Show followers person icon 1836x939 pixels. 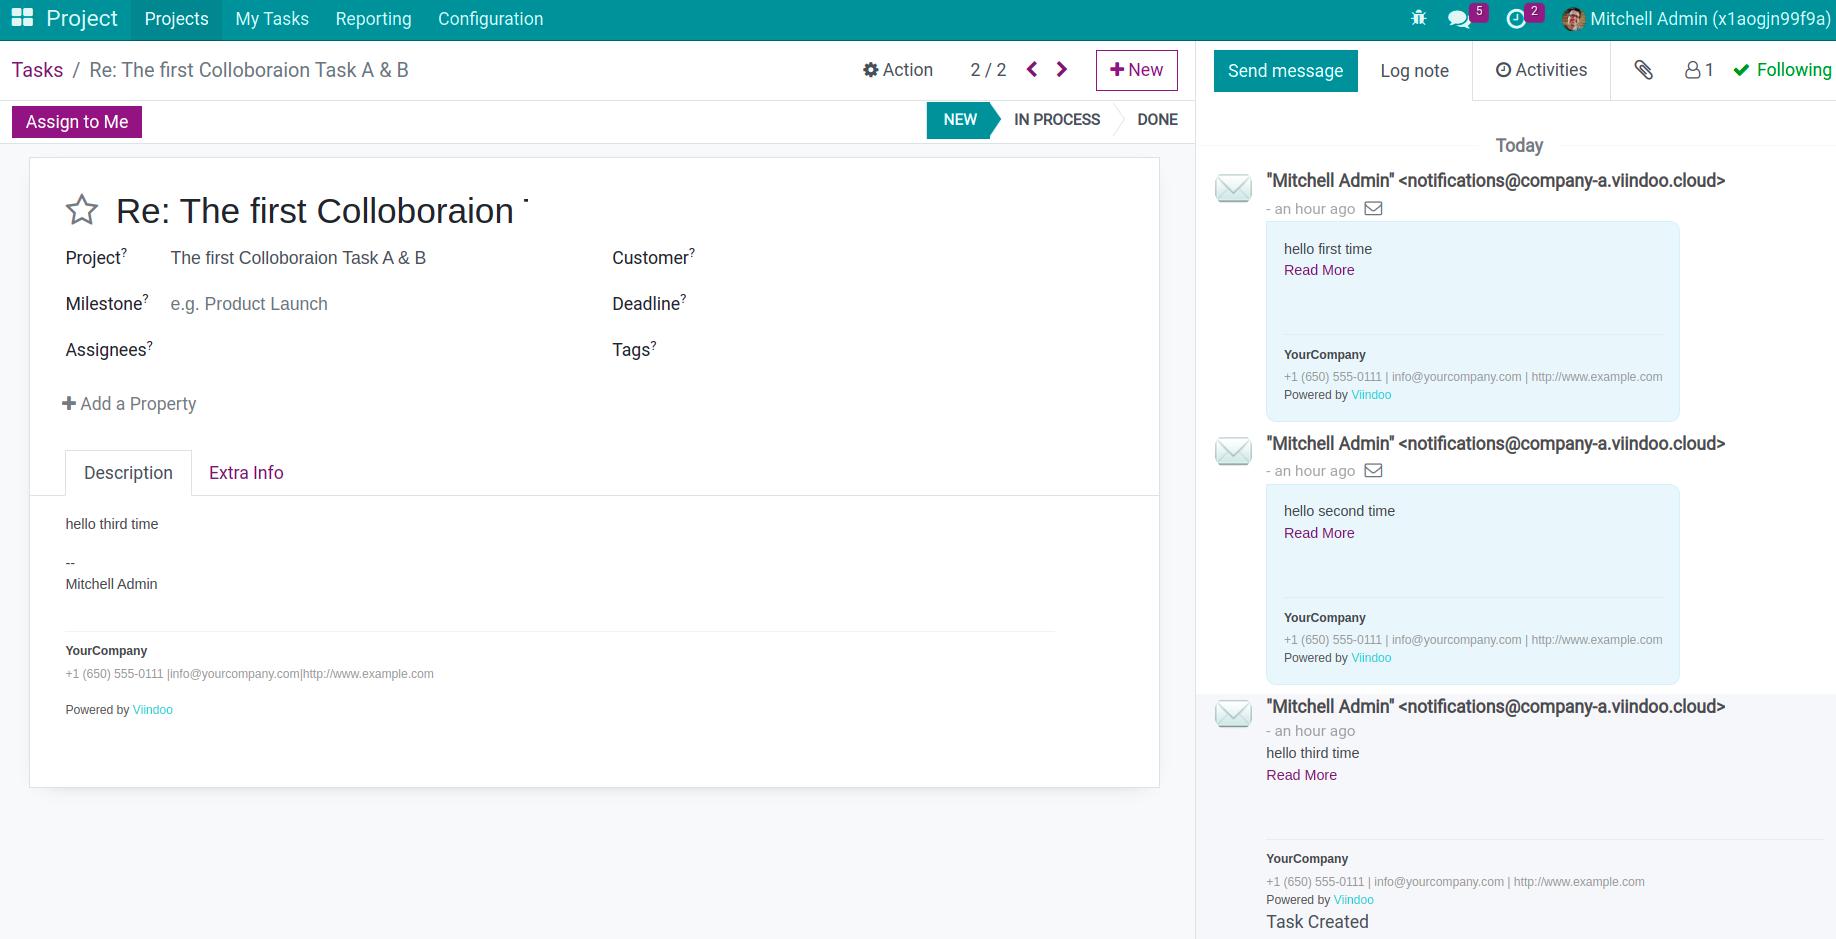[x=1699, y=70]
